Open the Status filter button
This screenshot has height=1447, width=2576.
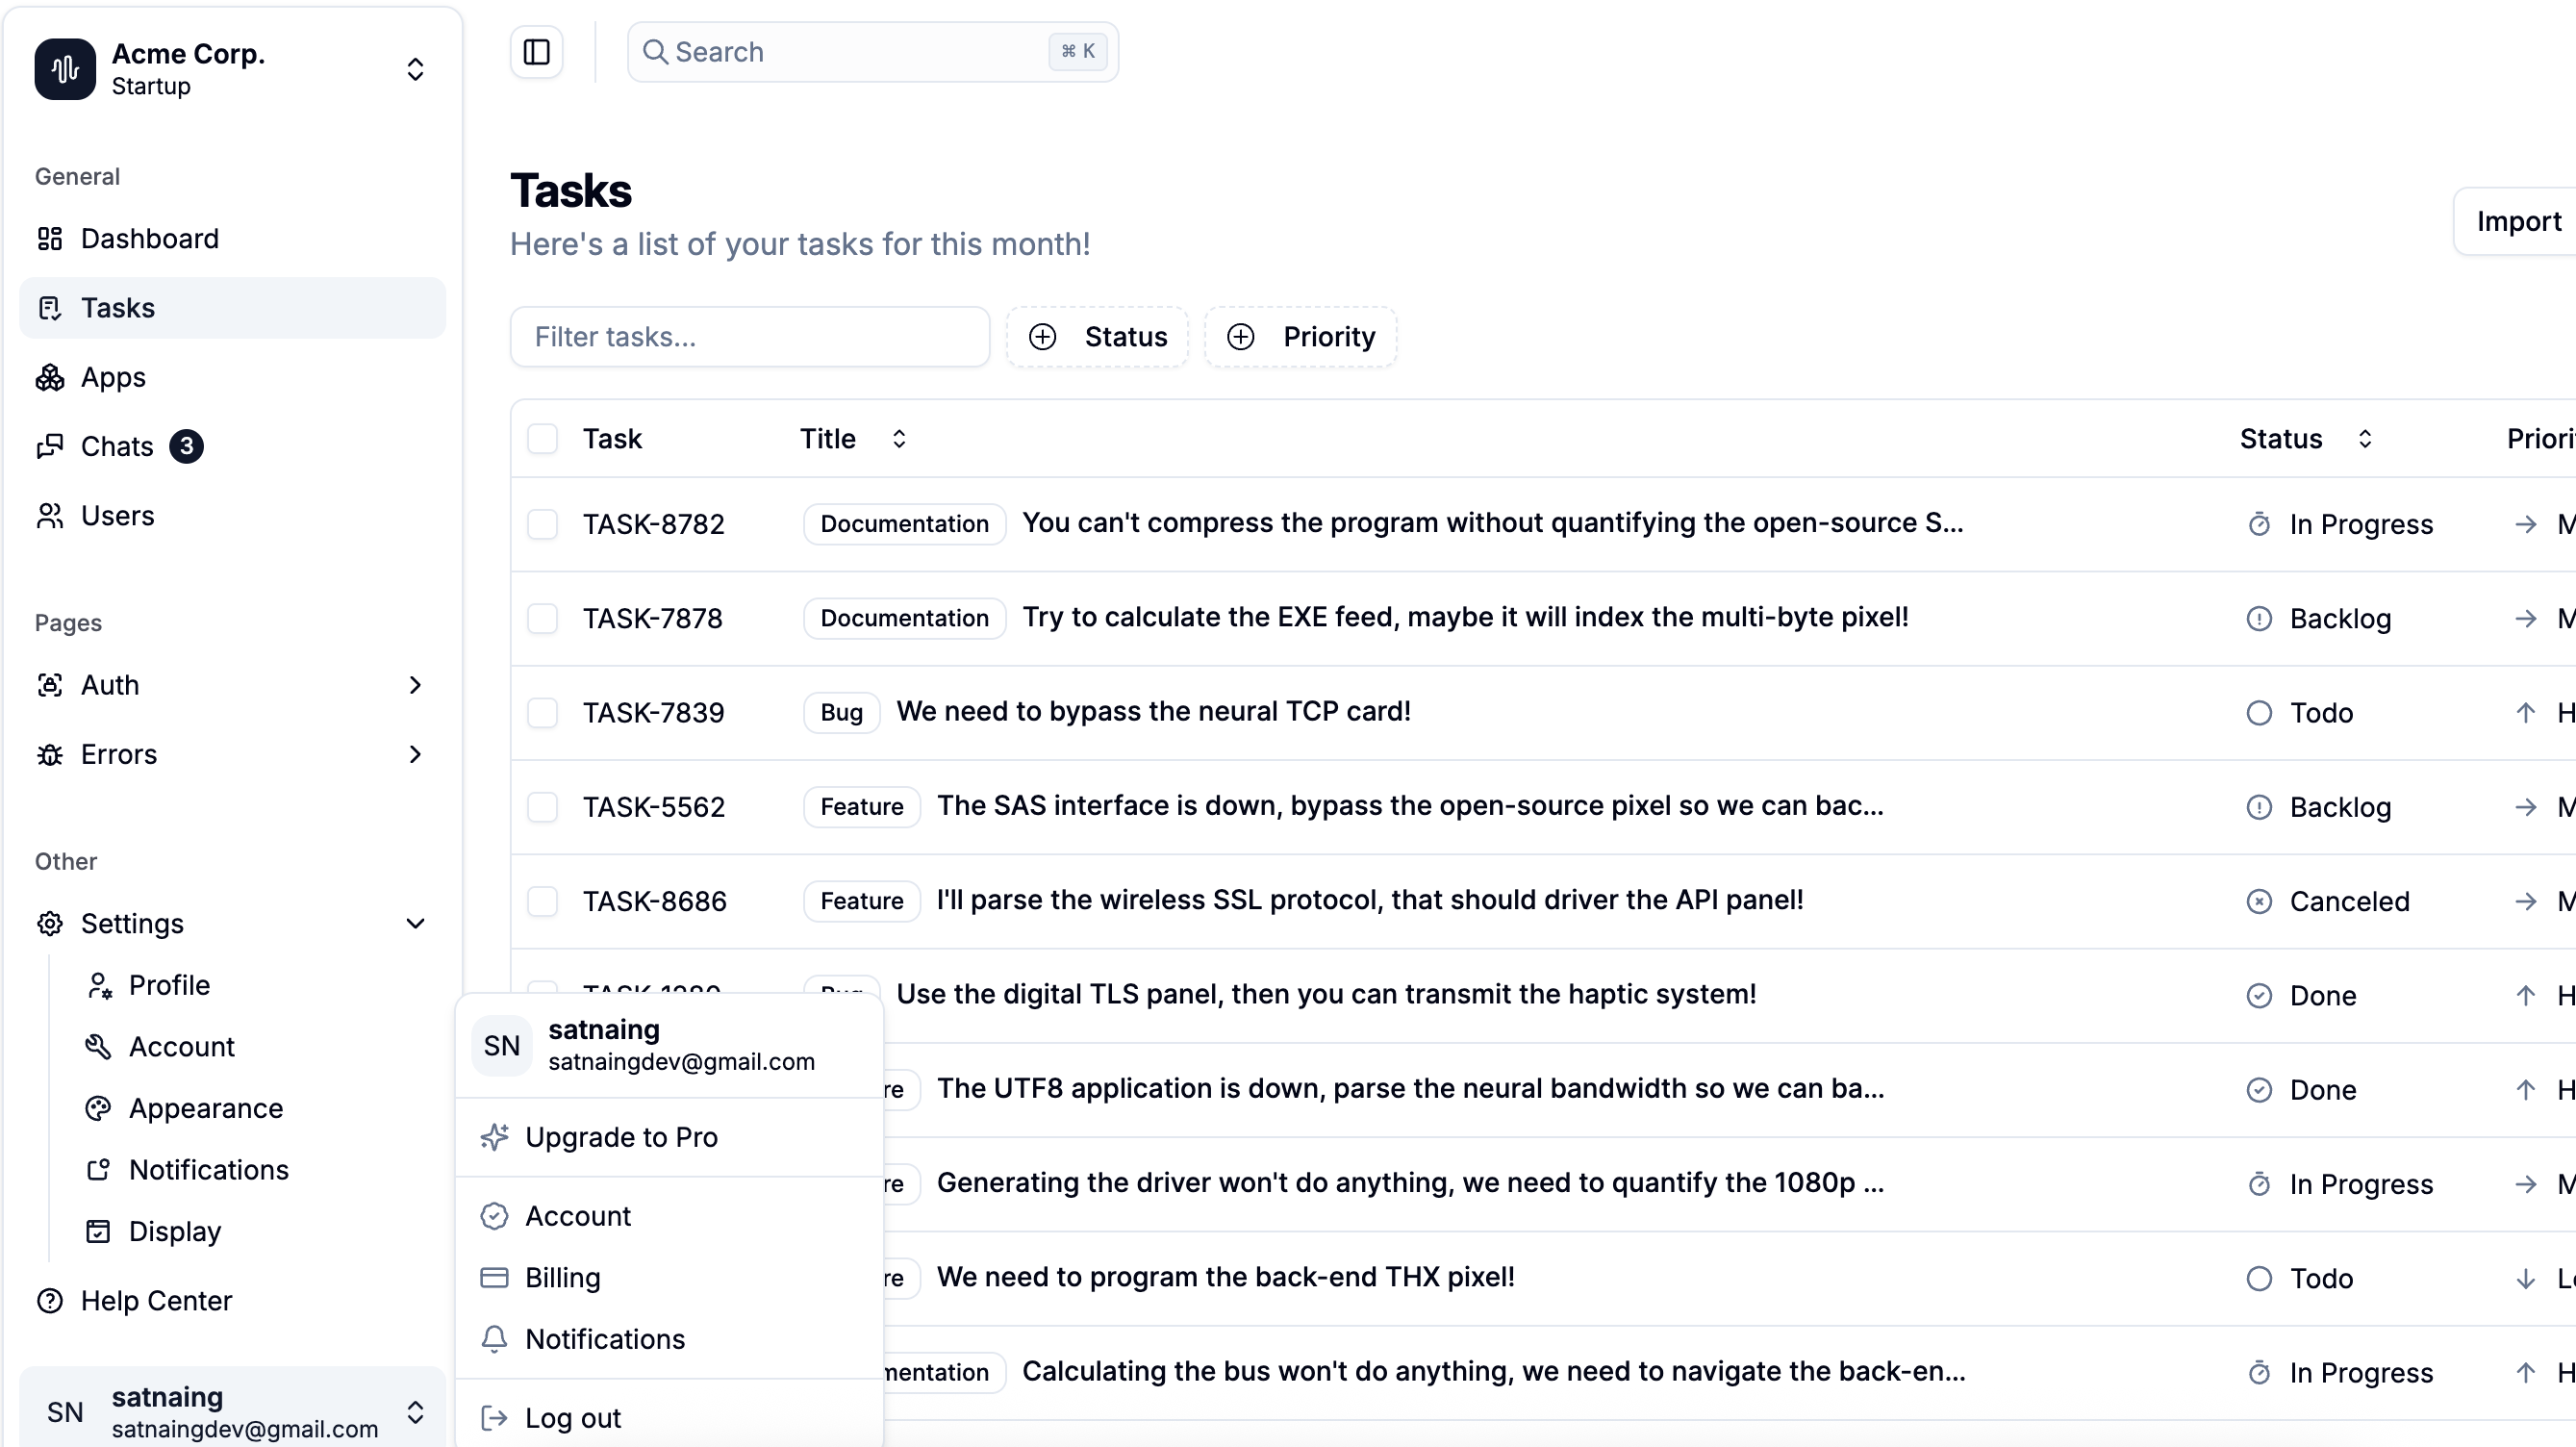pos(1097,337)
